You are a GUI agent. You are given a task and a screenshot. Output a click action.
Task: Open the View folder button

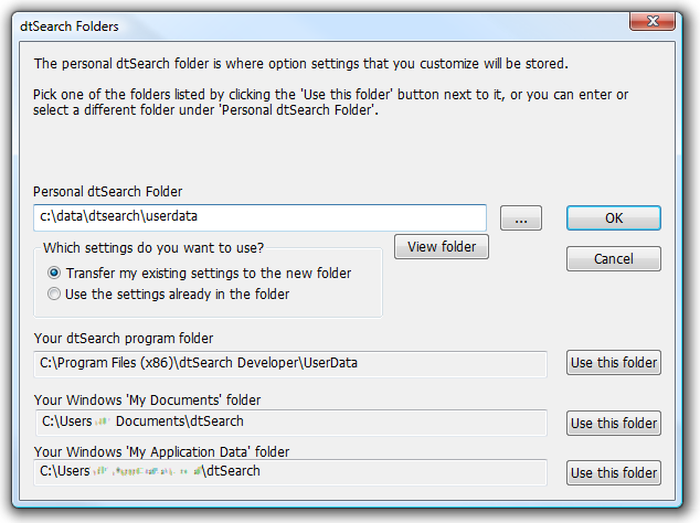442,247
